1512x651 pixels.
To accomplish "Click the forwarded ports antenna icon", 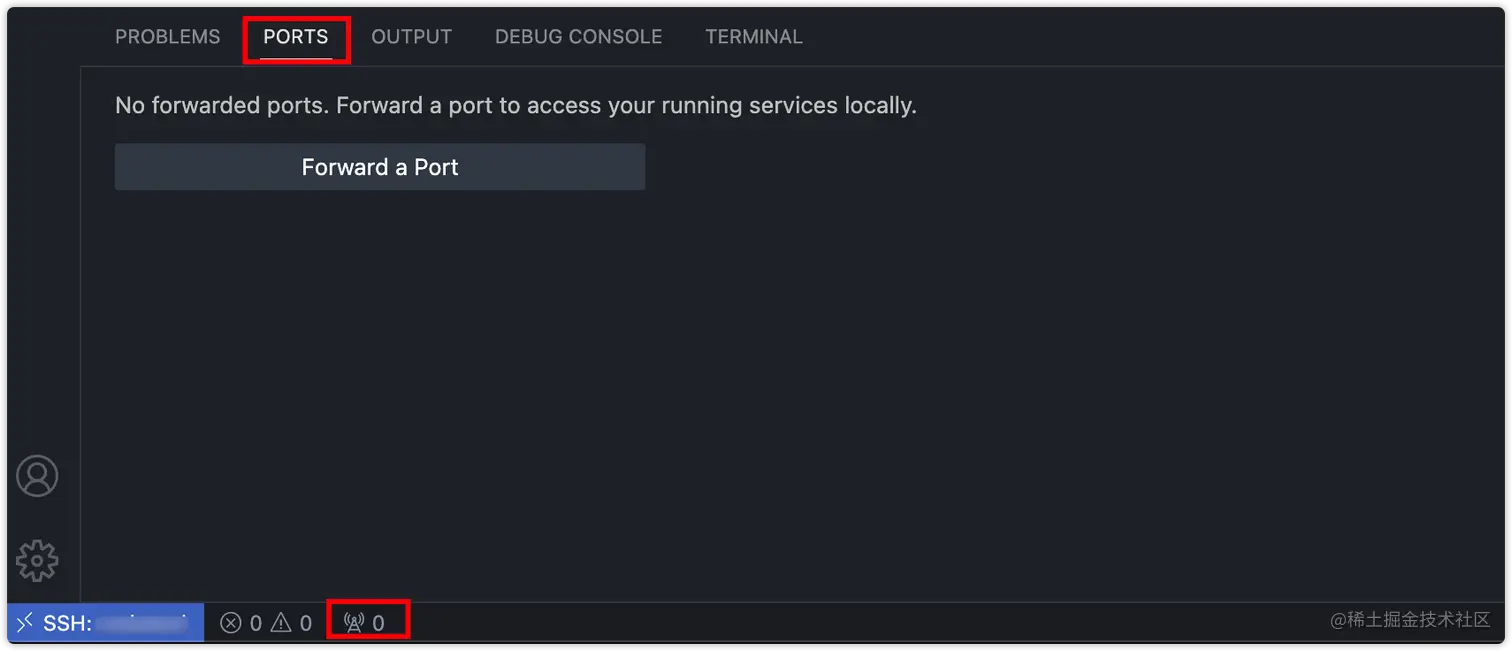I will click(354, 623).
